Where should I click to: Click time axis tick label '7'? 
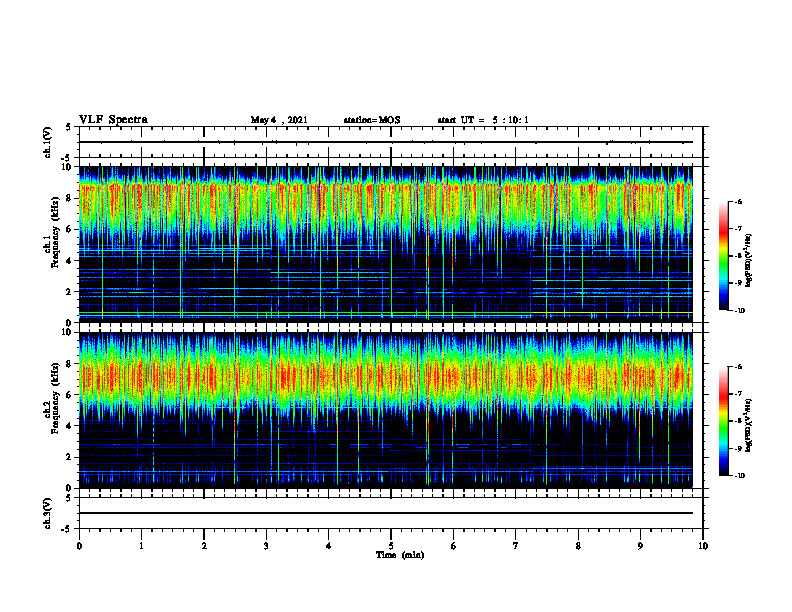516,546
